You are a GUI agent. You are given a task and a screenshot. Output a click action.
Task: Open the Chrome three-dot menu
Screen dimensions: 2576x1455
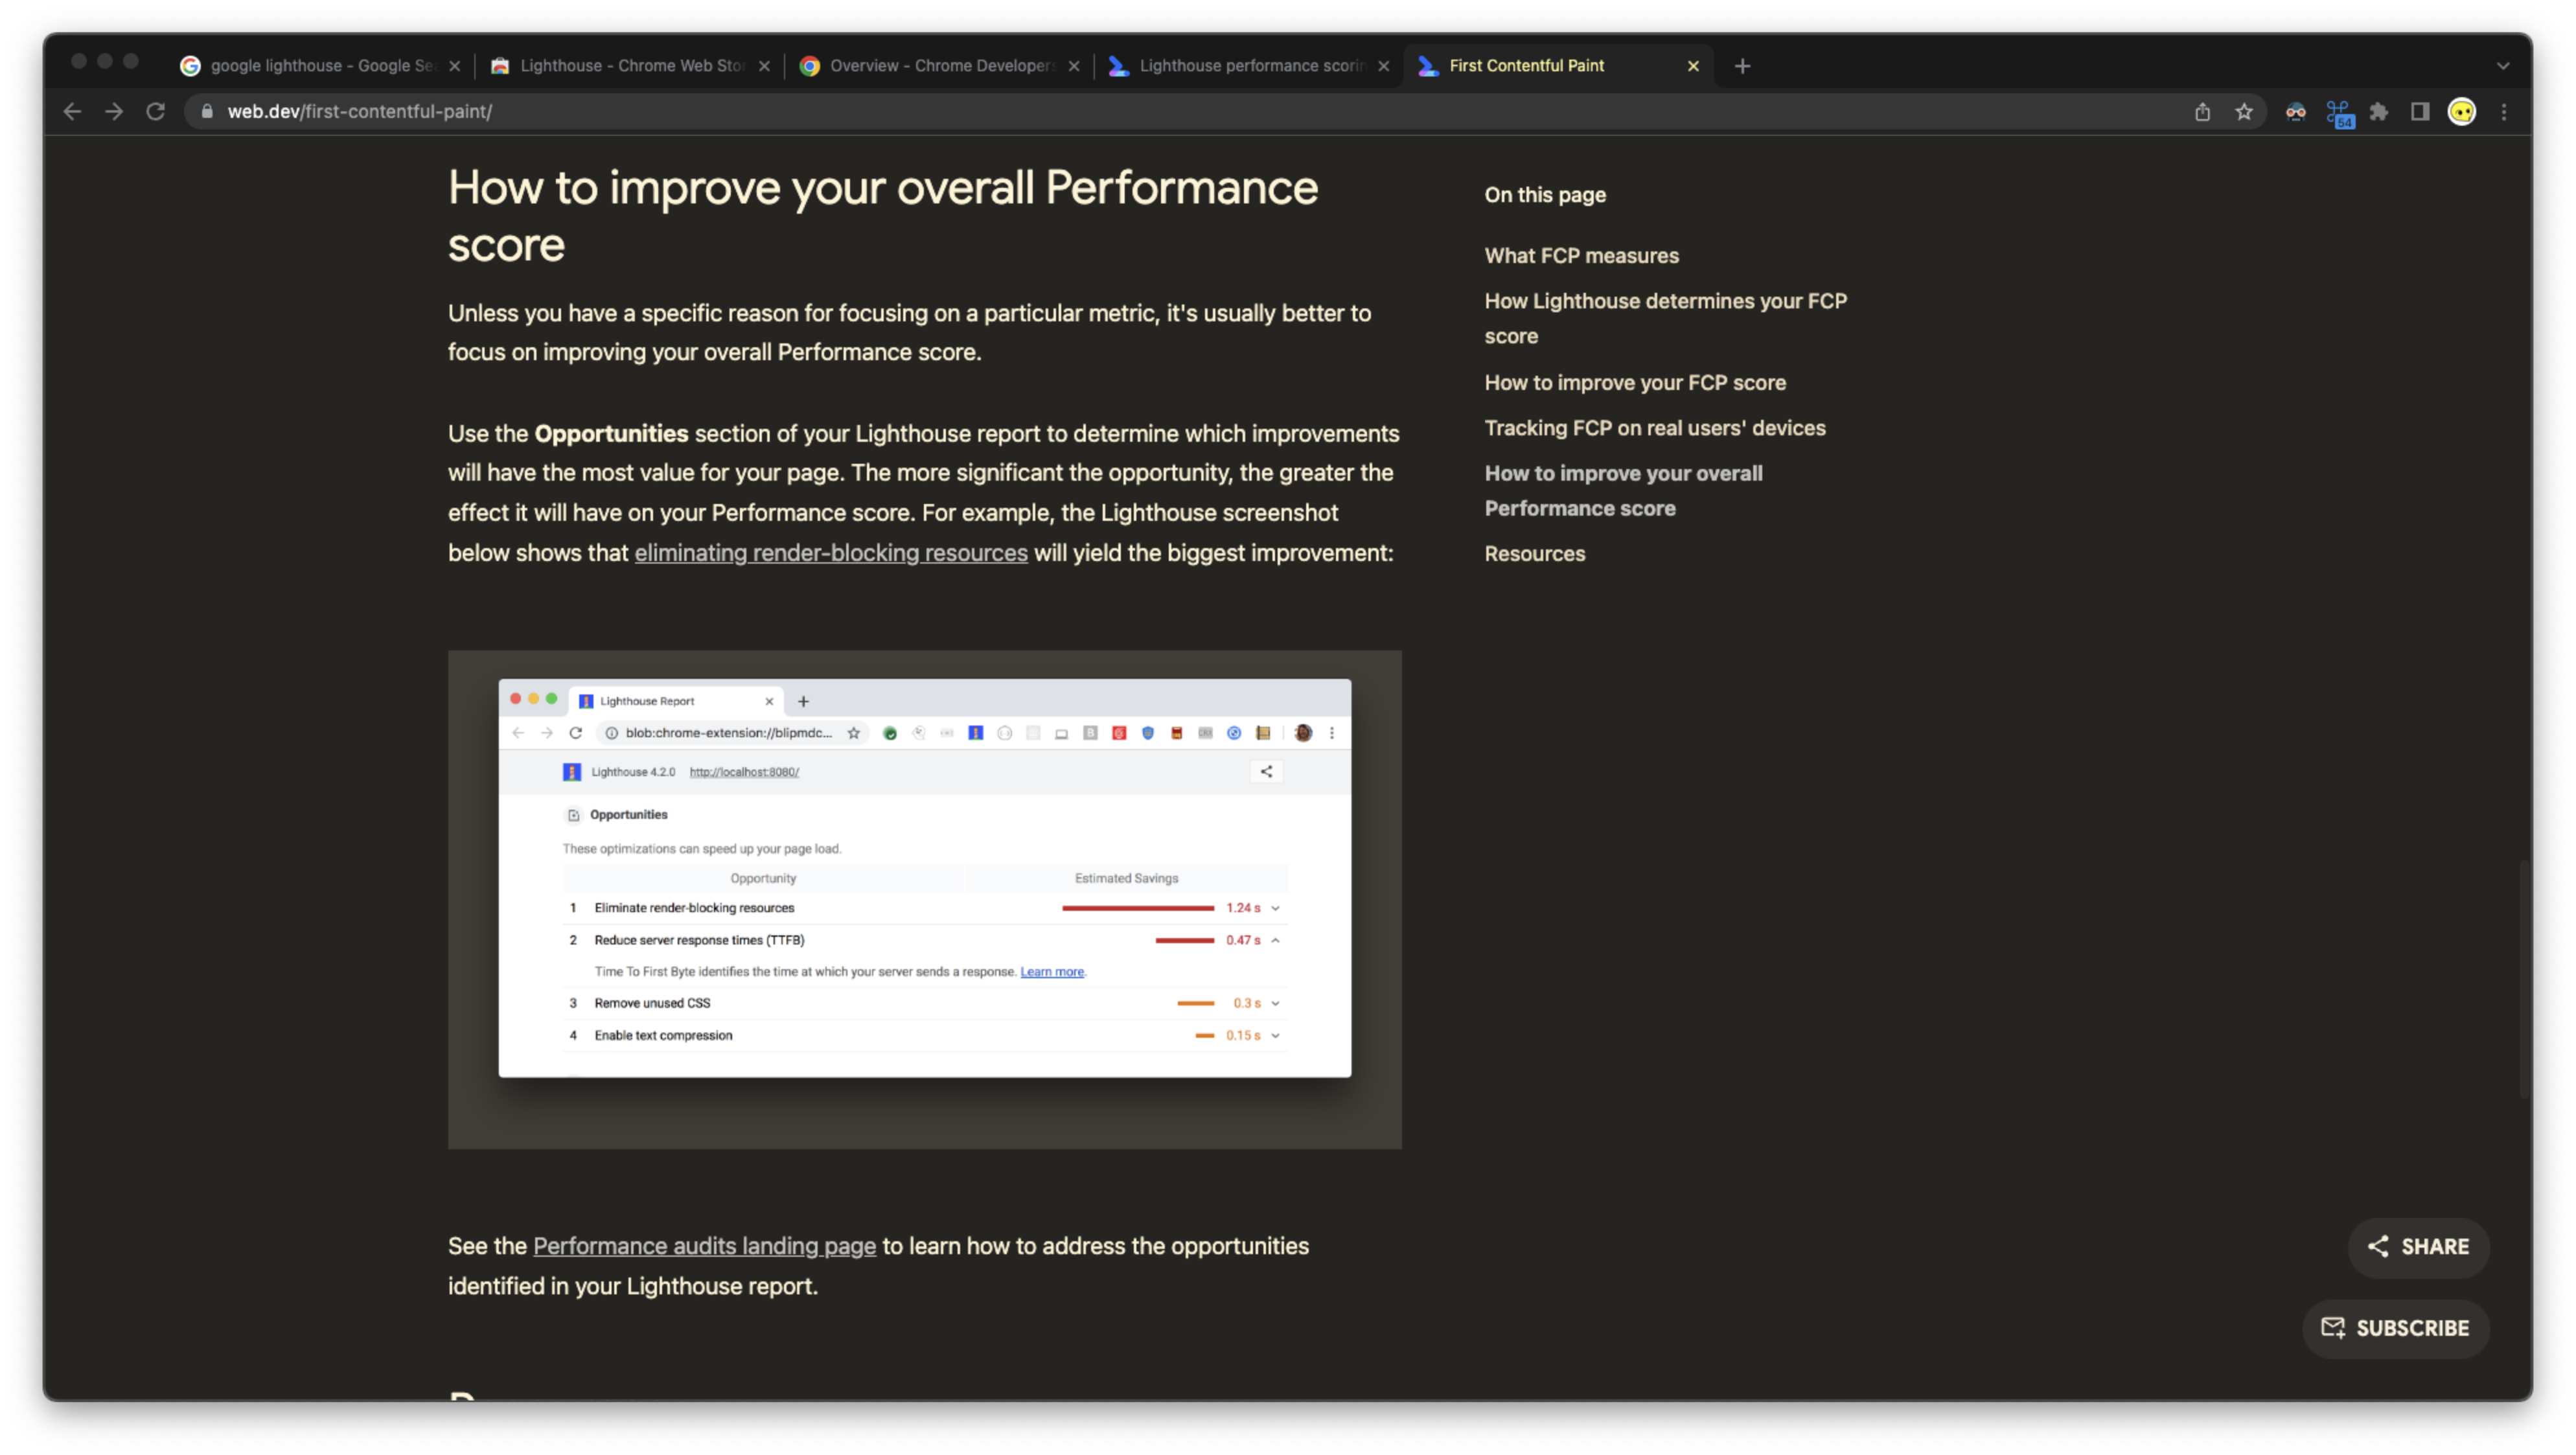coord(2504,112)
